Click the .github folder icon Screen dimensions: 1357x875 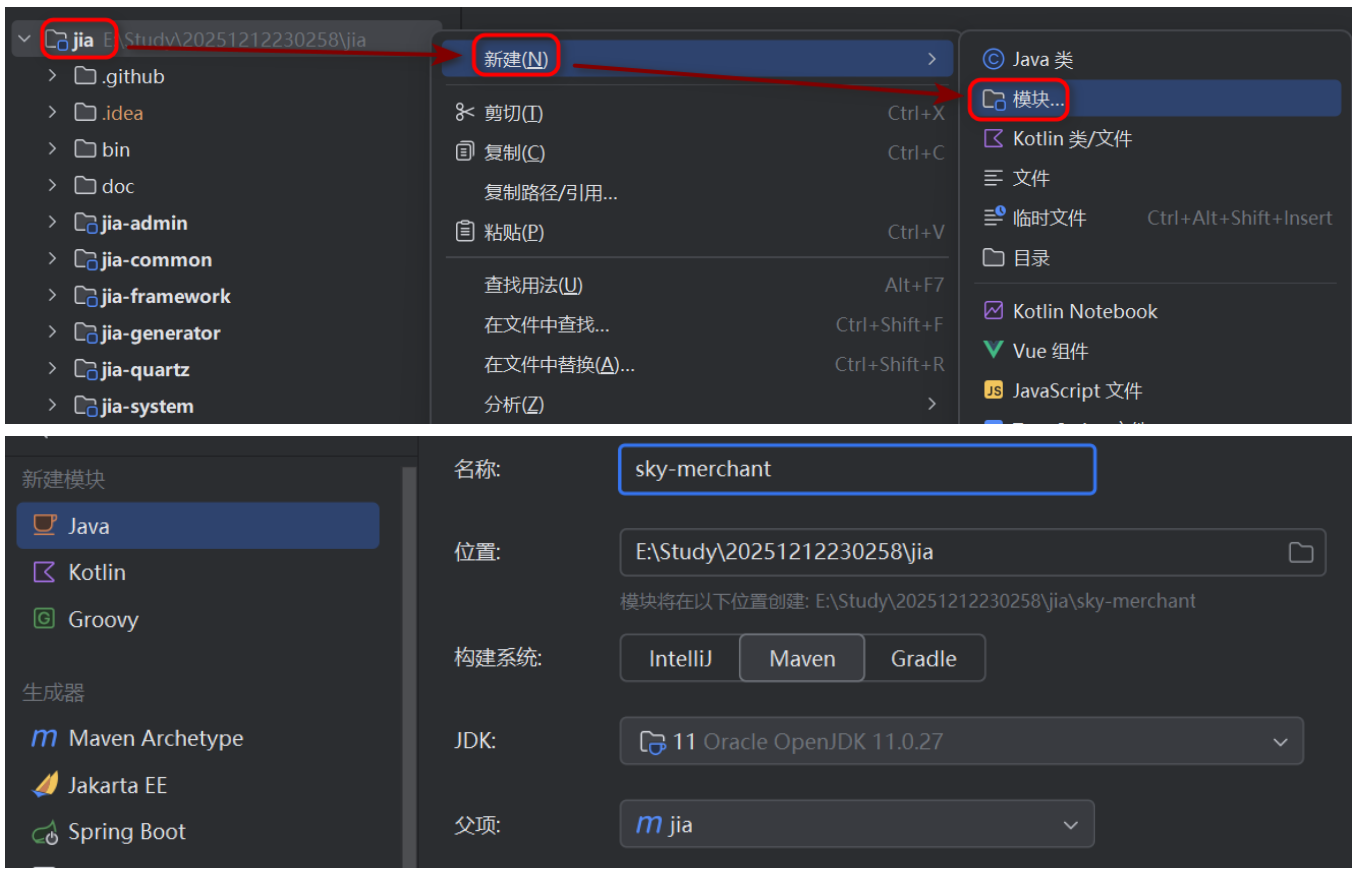click(85, 77)
